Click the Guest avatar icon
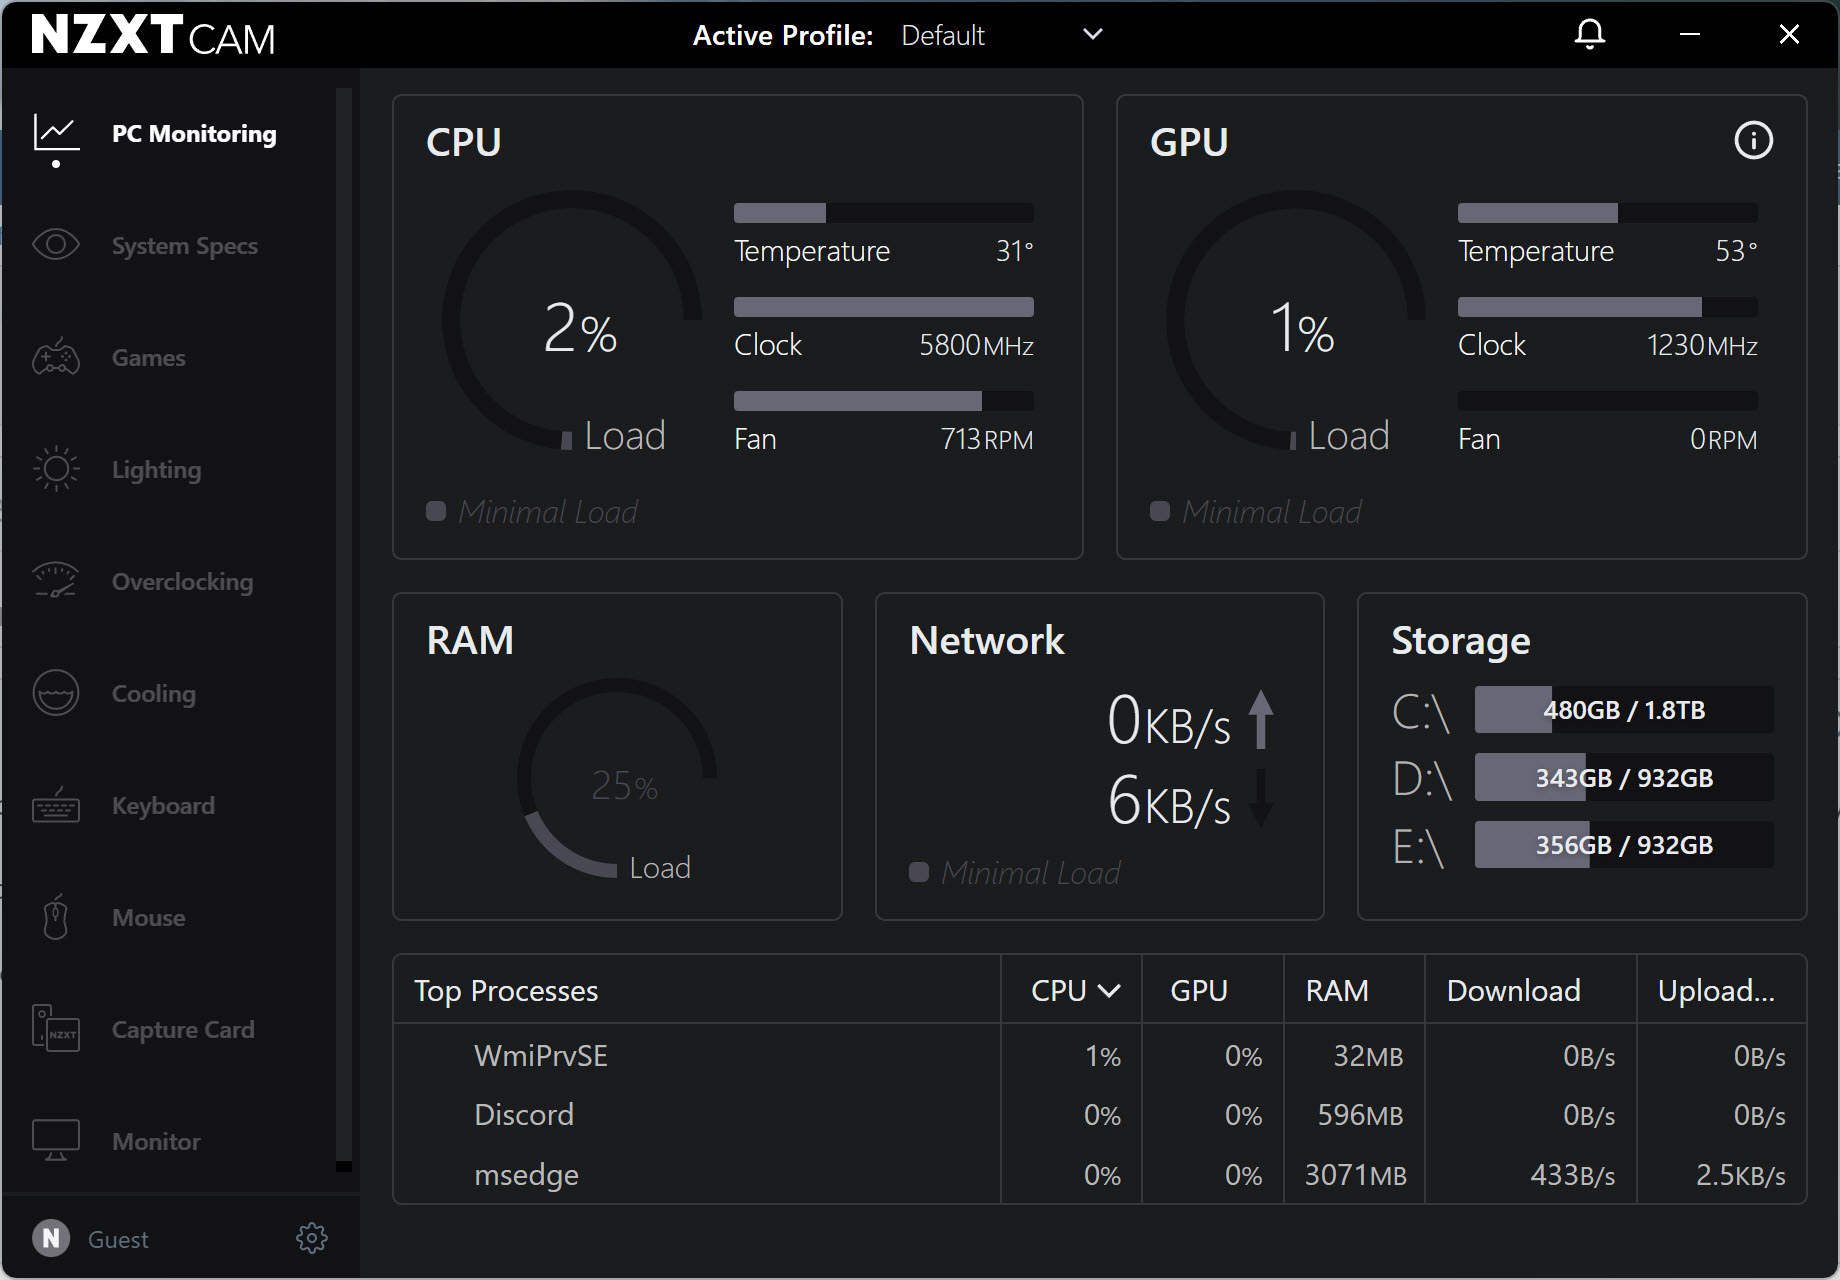The height and width of the screenshot is (1280, 1840). tap(51, 1238)
